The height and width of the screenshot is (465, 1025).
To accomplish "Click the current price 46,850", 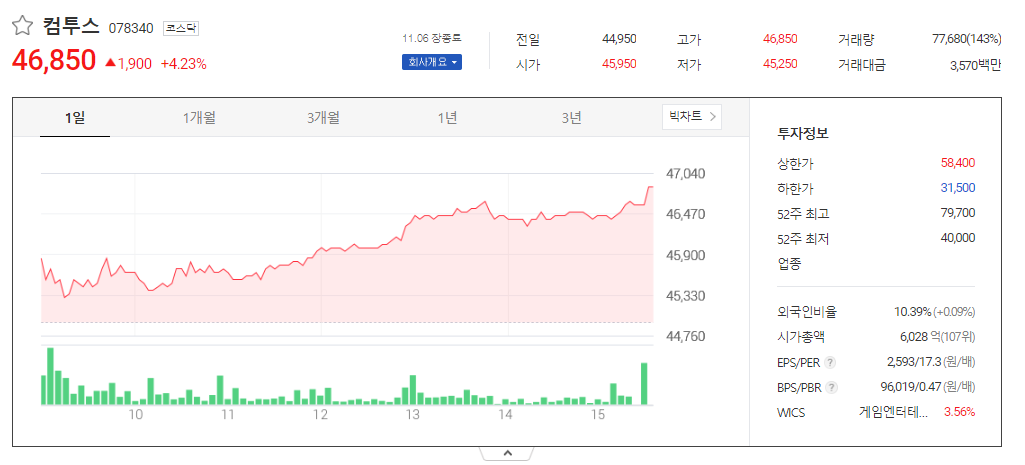I will 54,60.
